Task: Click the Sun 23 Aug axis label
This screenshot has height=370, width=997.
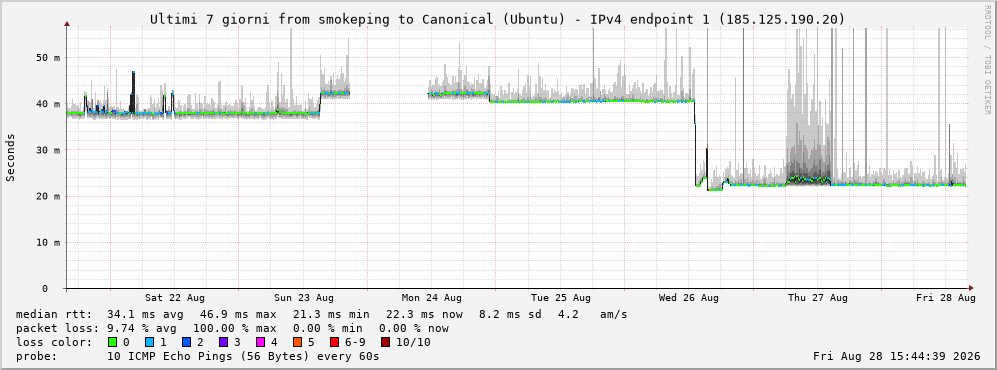Action: pyautogui.click(x=304, y=298)
